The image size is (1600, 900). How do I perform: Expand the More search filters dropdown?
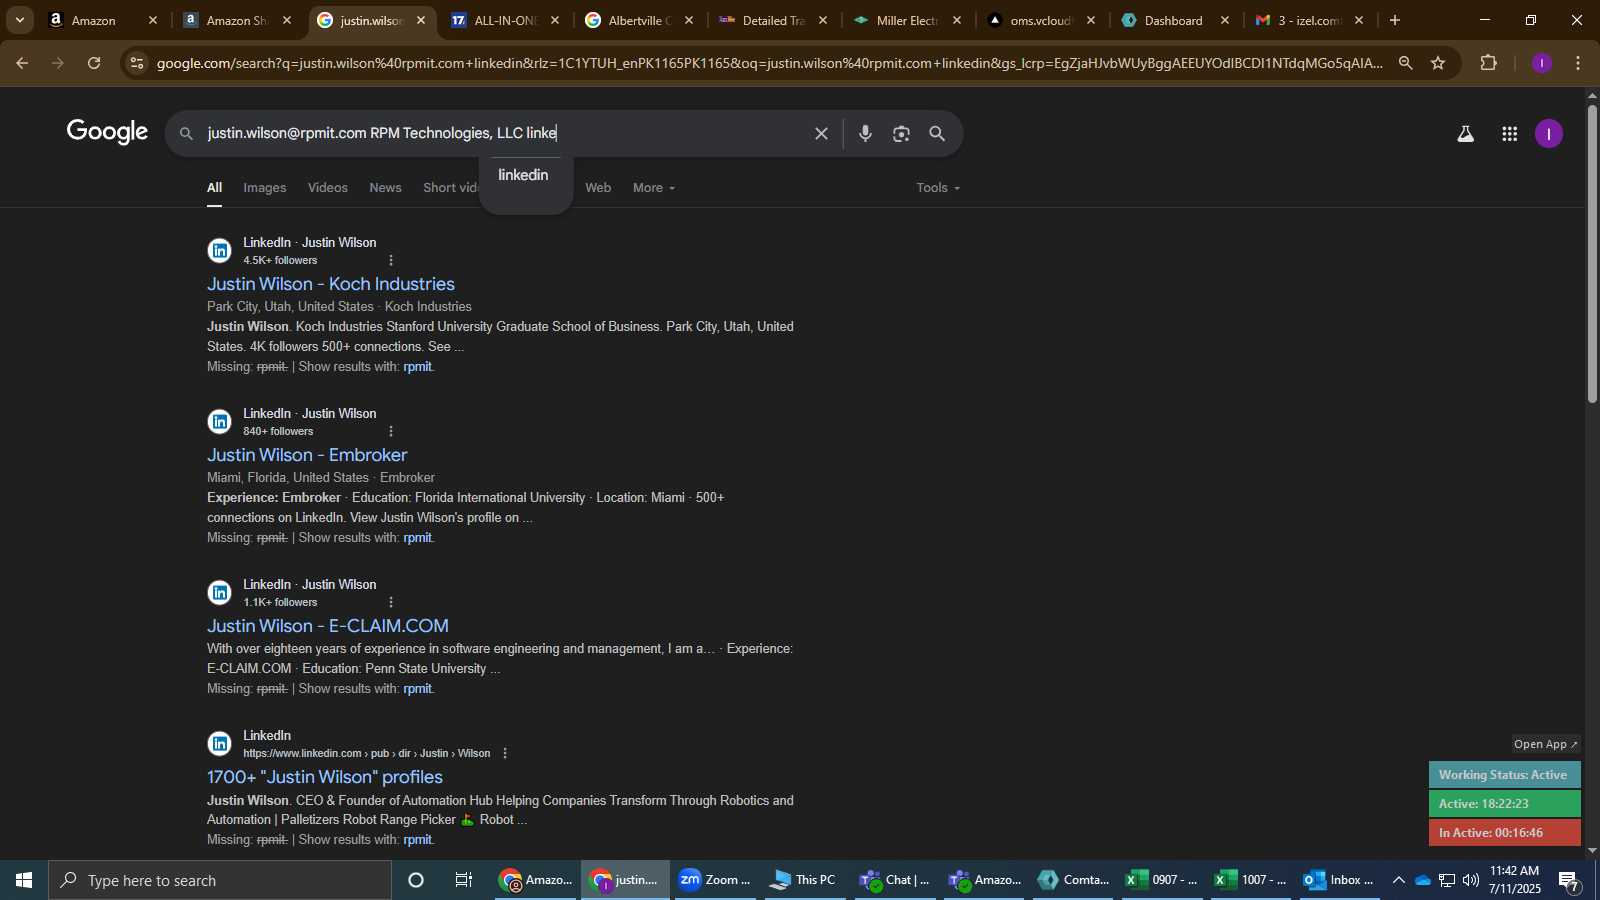654,188
